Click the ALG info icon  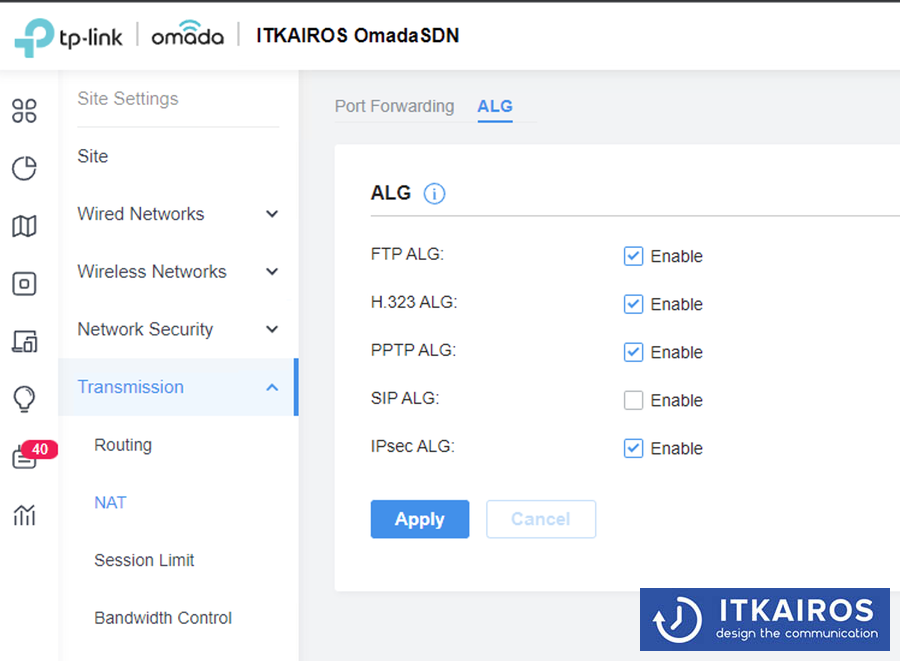point(434,194)
